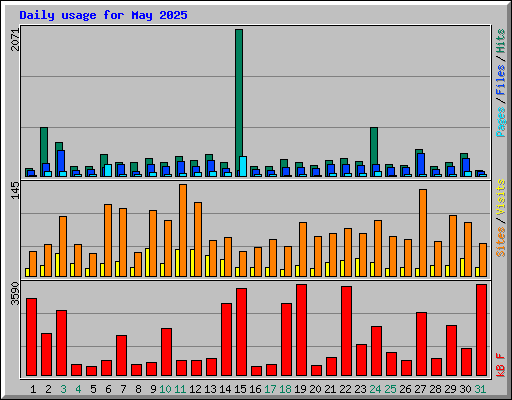Viewport: 512px width, 400px height.
Task: Click the red KBytes bar for day 1
Action: point(32,337)
